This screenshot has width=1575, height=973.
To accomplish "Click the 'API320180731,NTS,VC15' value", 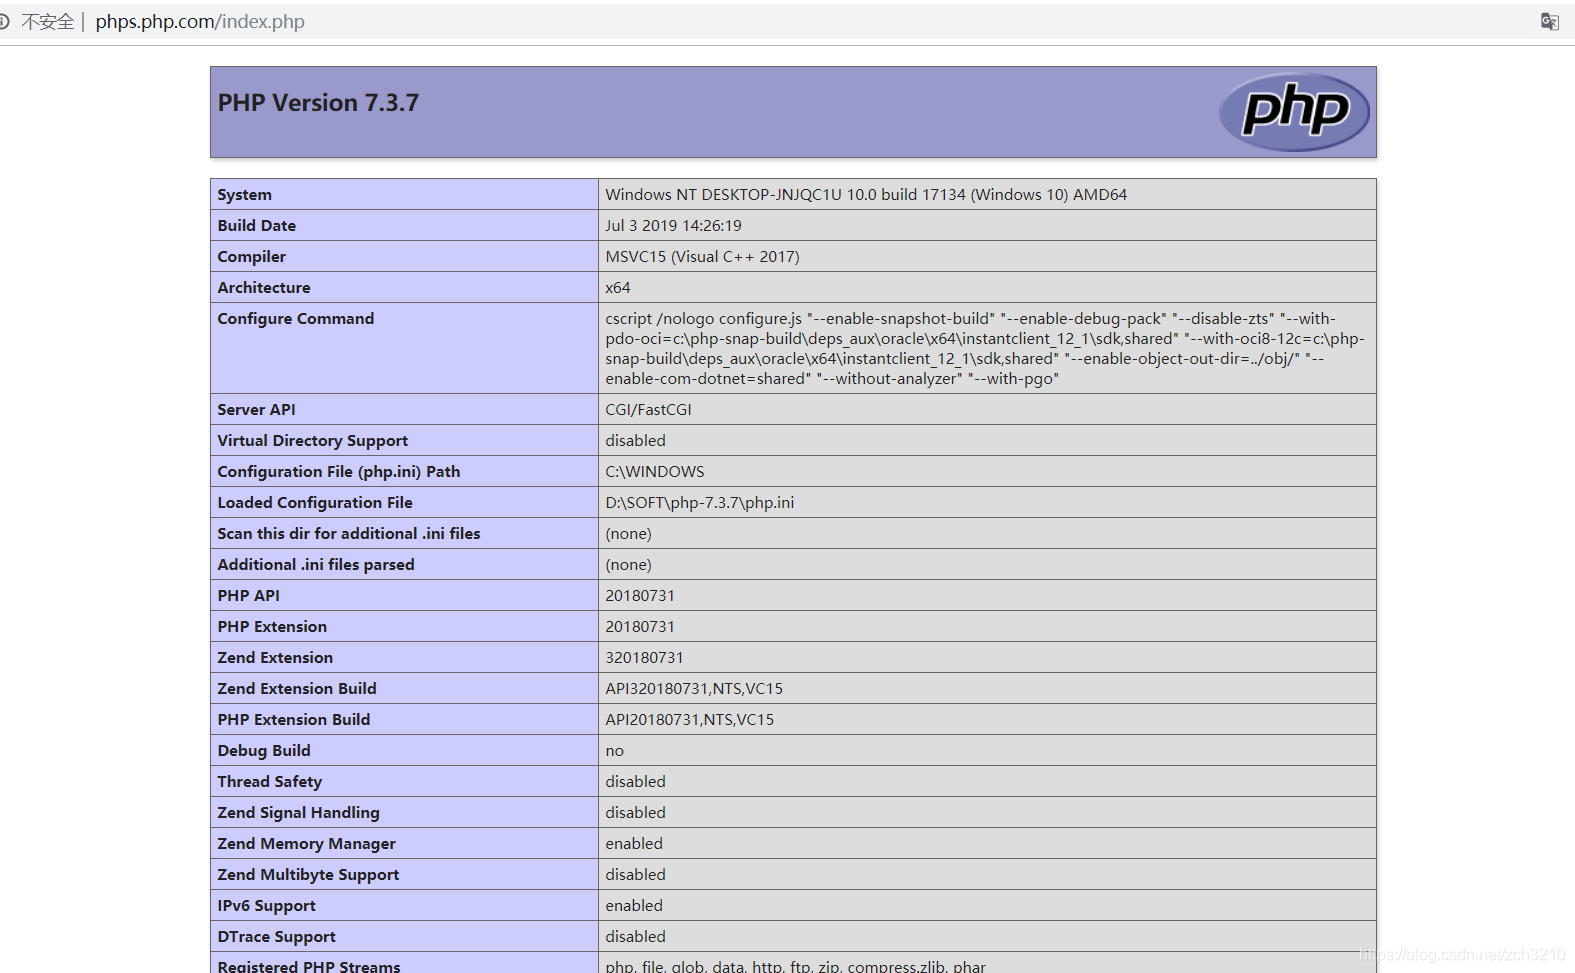I will coord(694,688).
